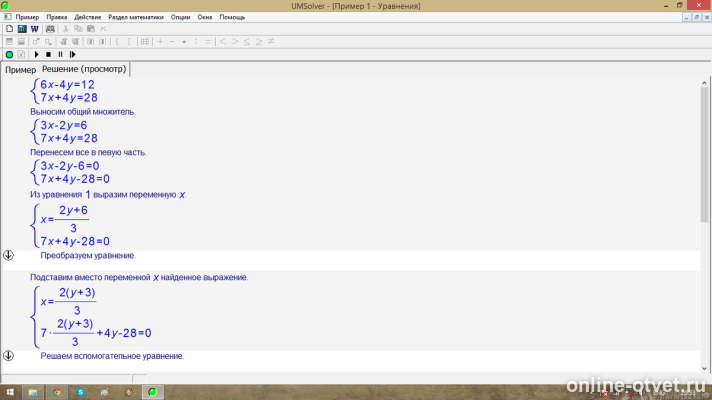Insert parentheses icon
This screenshot has height=400, width=712.
90,42
